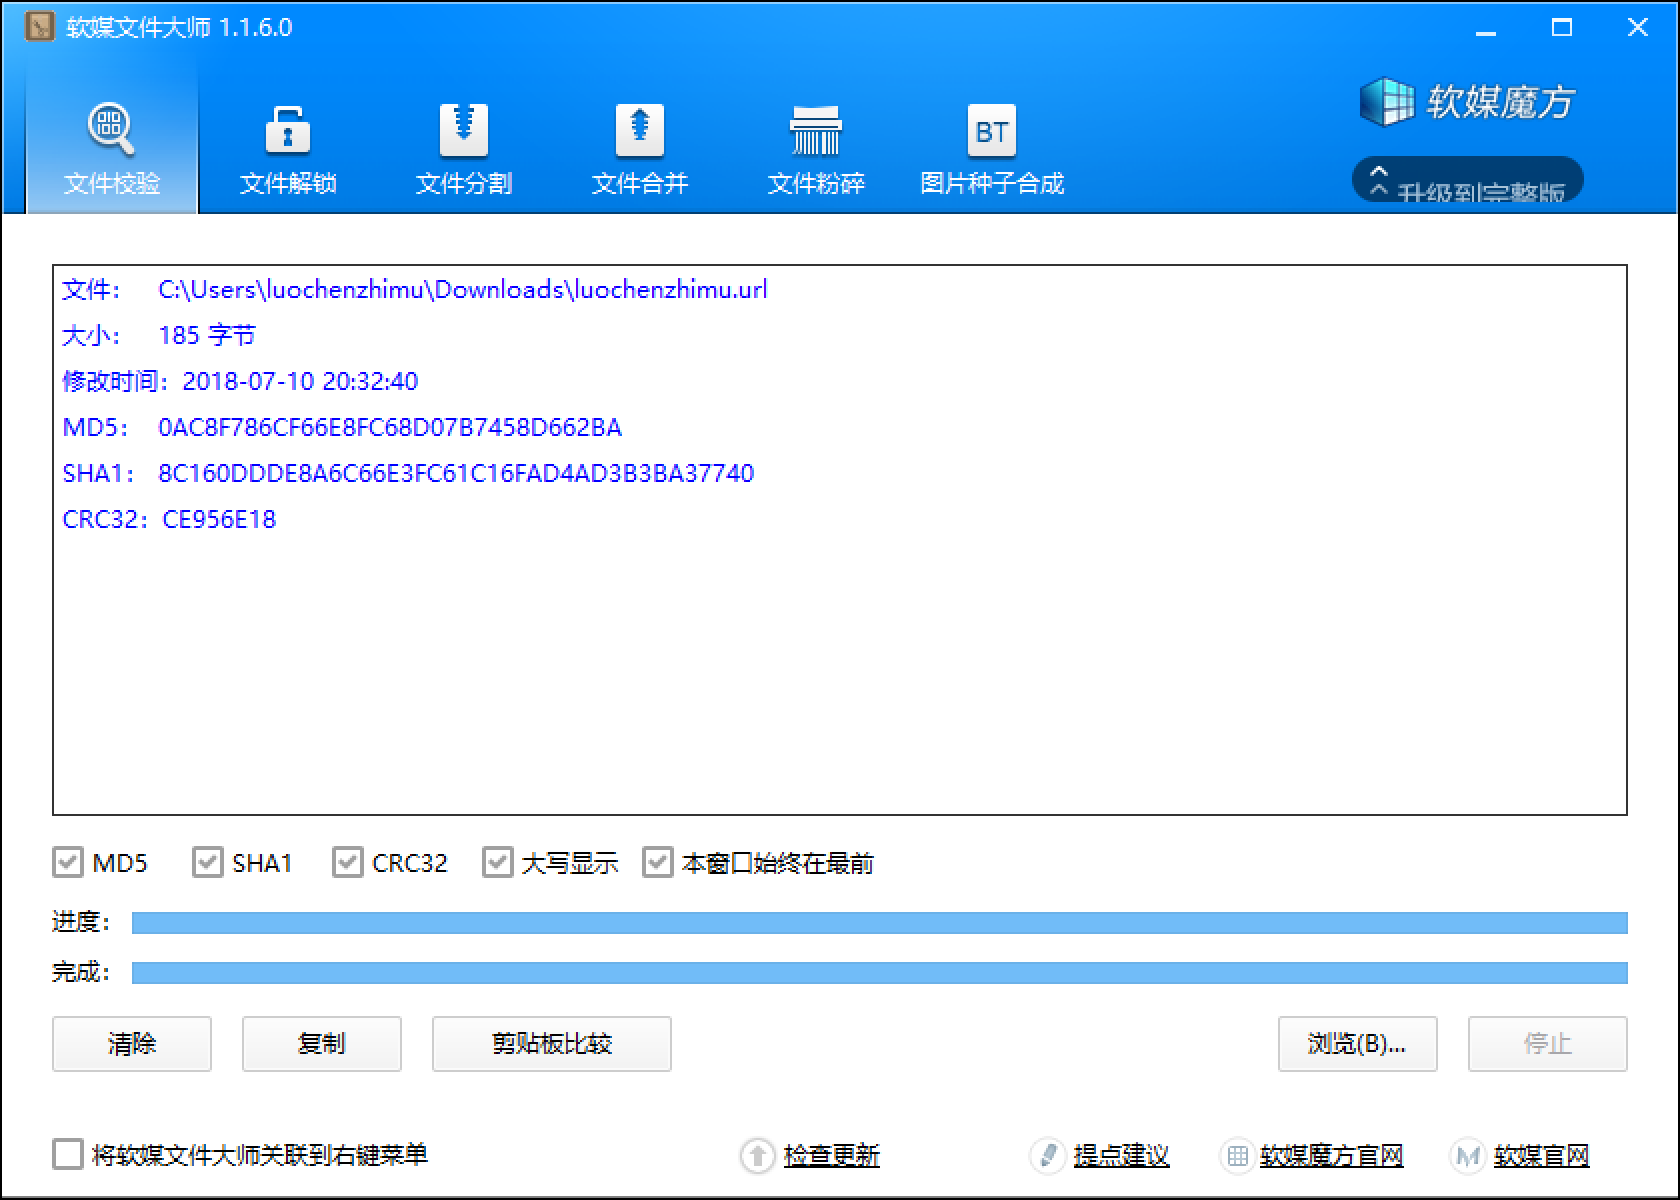The width and height of the screenshot is (1680, 1200).
Task: Switch to the 文件解锁 tab label
Action: point(287,183)
